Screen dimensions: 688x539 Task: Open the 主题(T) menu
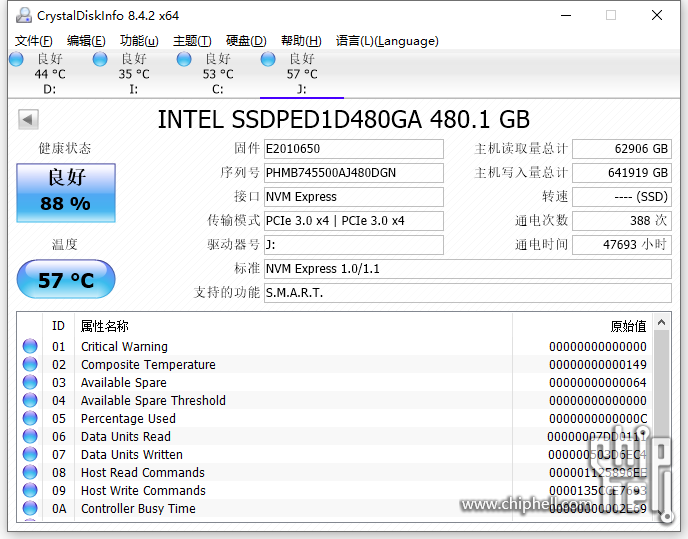click(192, 41)
